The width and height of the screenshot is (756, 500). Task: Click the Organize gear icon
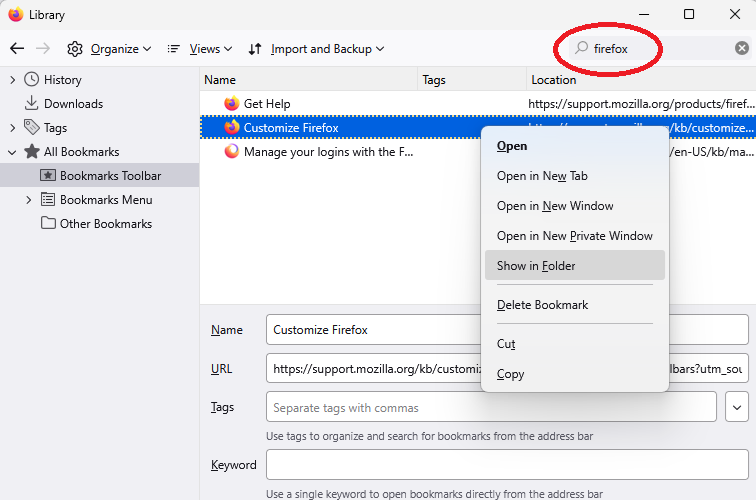point(75,49)
